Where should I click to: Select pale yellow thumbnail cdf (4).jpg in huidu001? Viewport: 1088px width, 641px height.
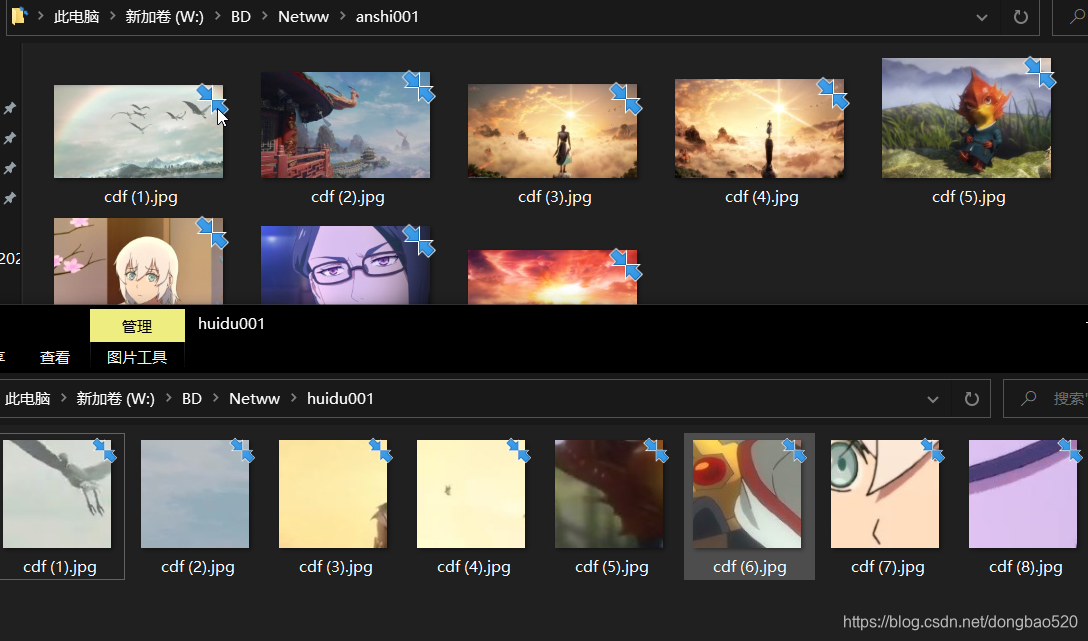pyautogui.click(x=471, y=494)
